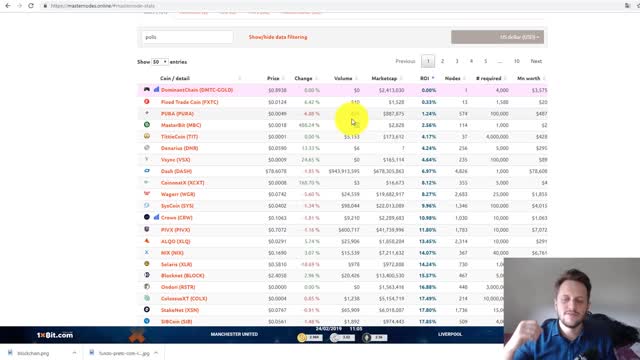Open the PIVX (PIVX) coin link
The width and height of the screenshot is (640, 360).
pos(176,230)
